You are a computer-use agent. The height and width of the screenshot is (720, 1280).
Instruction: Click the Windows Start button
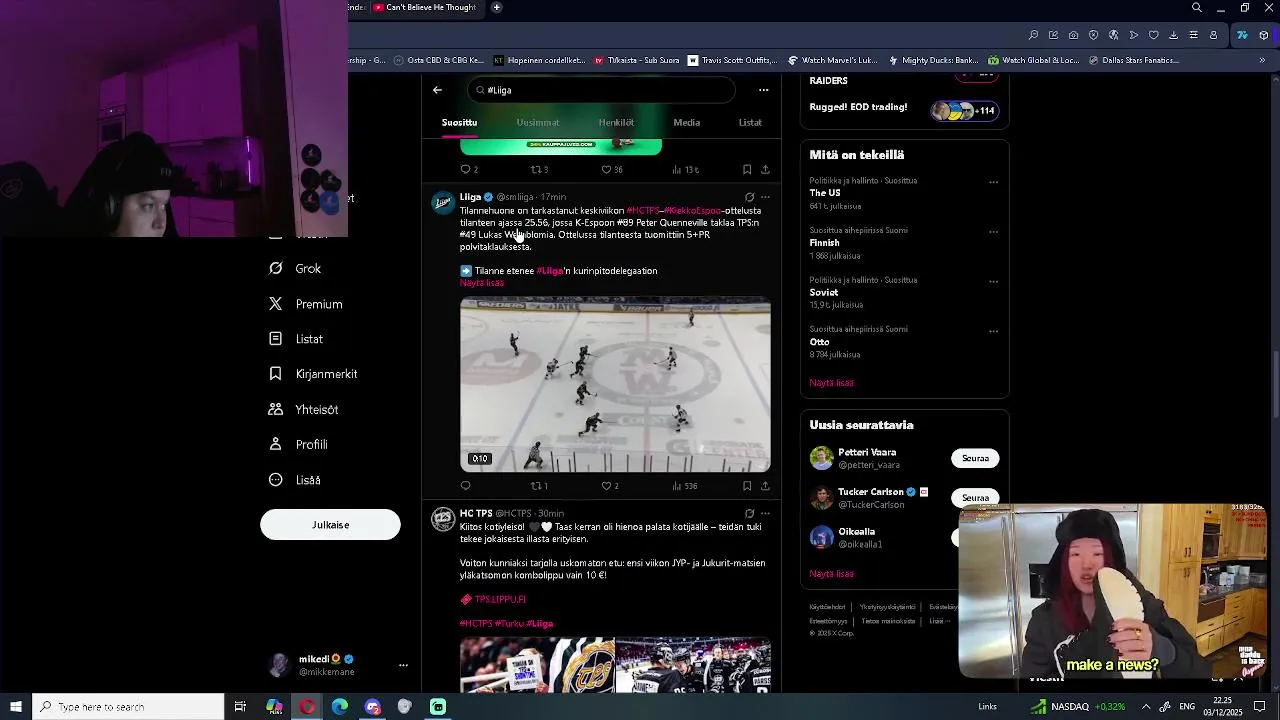click(16, 707)
